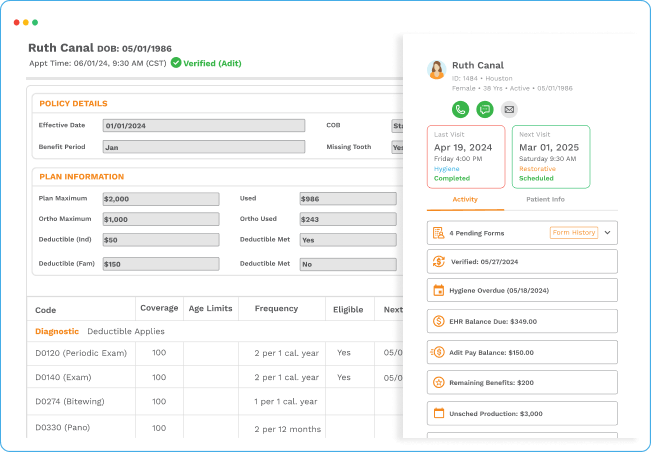Click the Unsched Production calendar icon
The height and width of the screenshot is (452, 651).
click(x=438, y=413)
